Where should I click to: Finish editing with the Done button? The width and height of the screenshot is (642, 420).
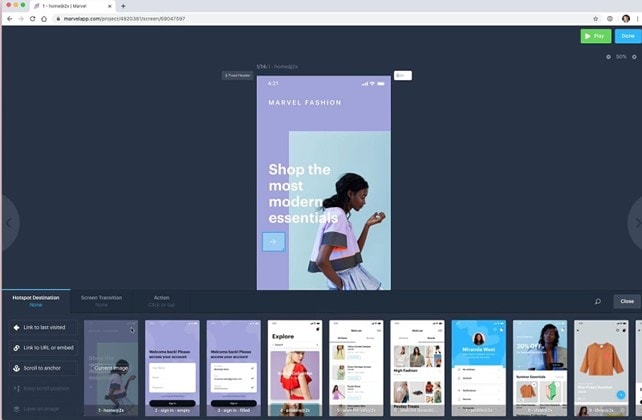(628, 36)
